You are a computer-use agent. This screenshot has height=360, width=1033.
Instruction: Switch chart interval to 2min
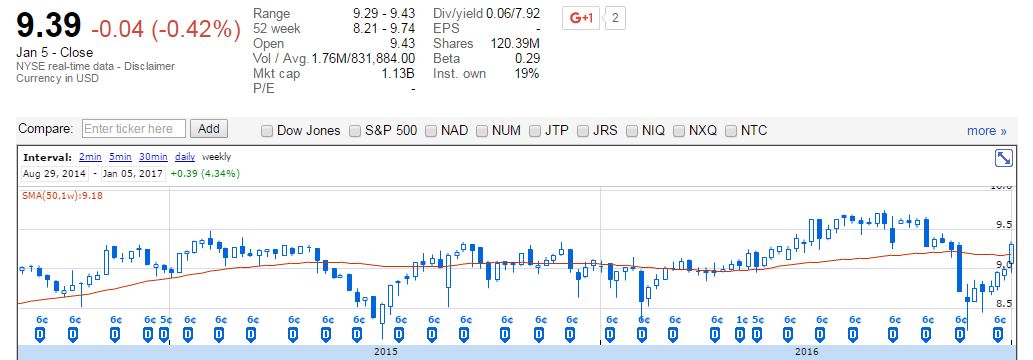coord(89,157)
